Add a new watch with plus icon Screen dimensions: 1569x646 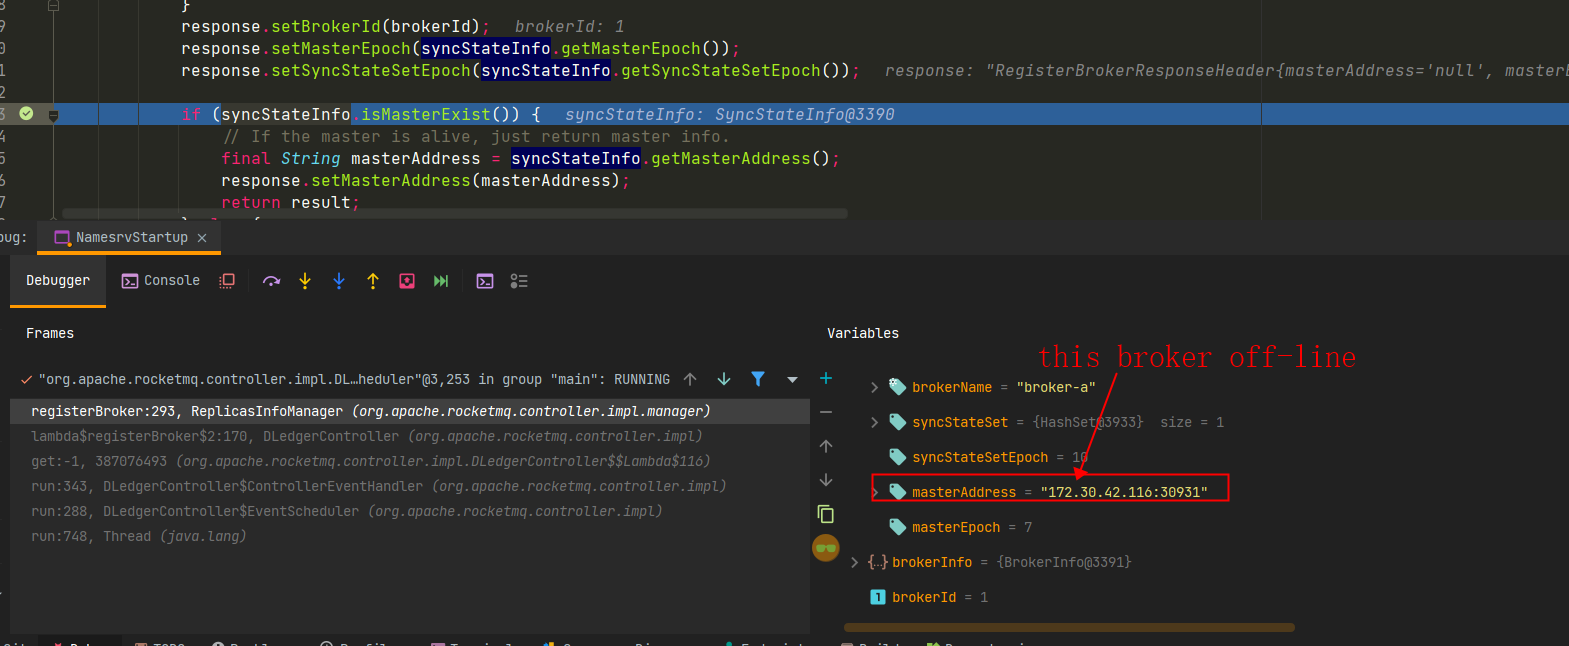pos(826,378)
